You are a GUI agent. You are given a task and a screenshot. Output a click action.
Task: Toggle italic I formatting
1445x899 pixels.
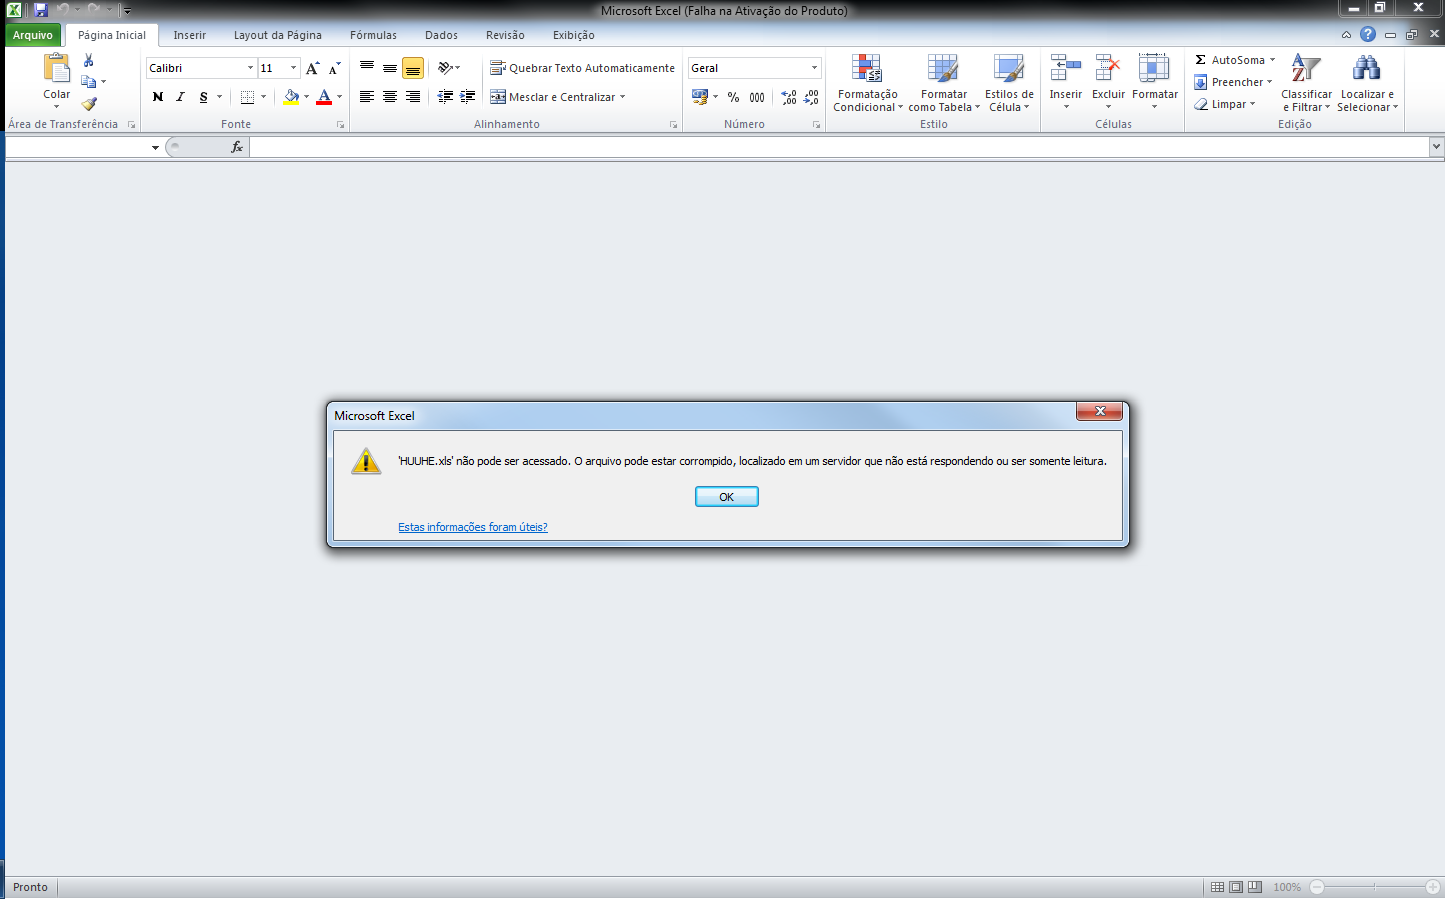click(x=181, y=97)
